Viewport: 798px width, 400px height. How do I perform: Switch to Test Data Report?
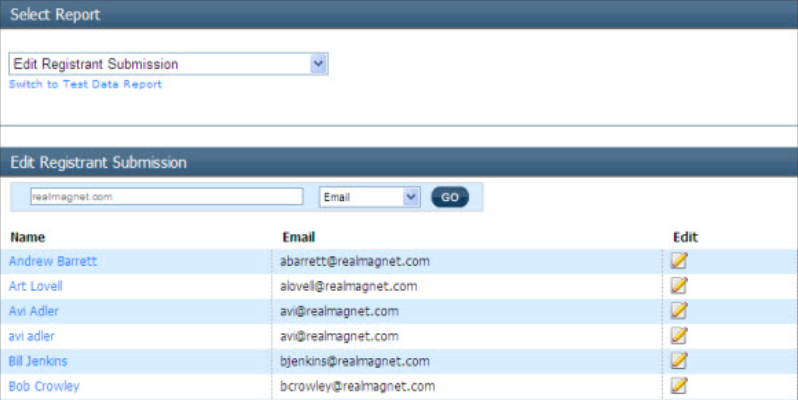[85, 84]
